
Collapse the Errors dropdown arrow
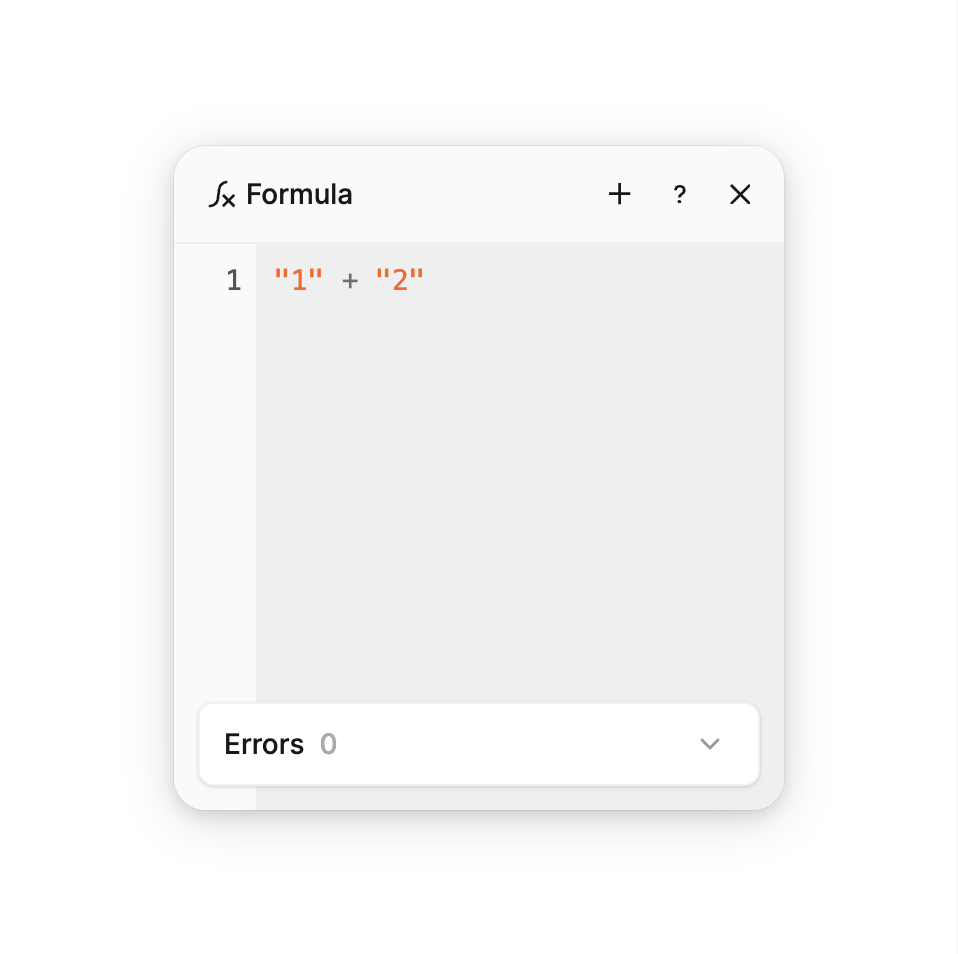(710, 744)
